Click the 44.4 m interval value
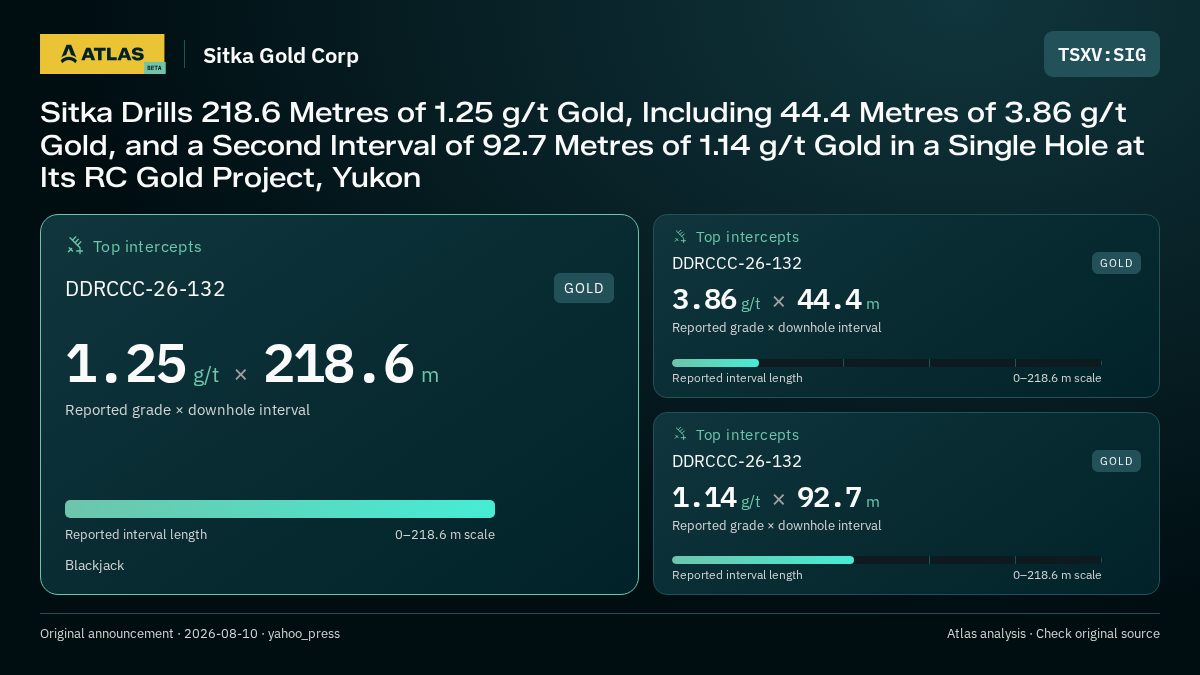Image resolution: width=1200 pixels, height=675 pixels. point(838,300)
